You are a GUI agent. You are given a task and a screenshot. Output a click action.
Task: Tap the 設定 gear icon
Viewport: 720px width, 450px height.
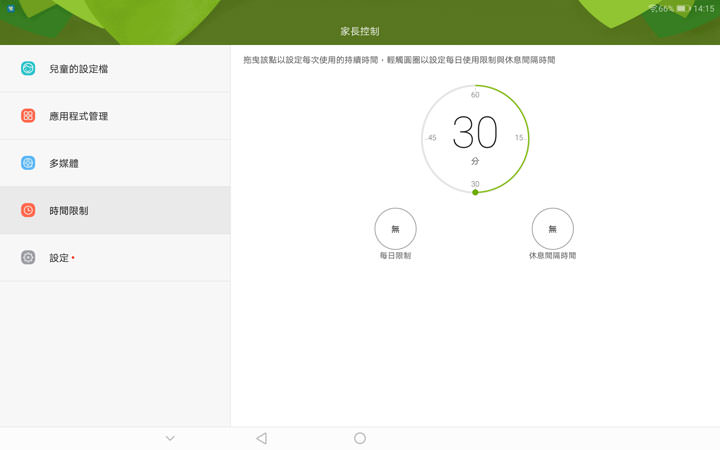(28, 258)
